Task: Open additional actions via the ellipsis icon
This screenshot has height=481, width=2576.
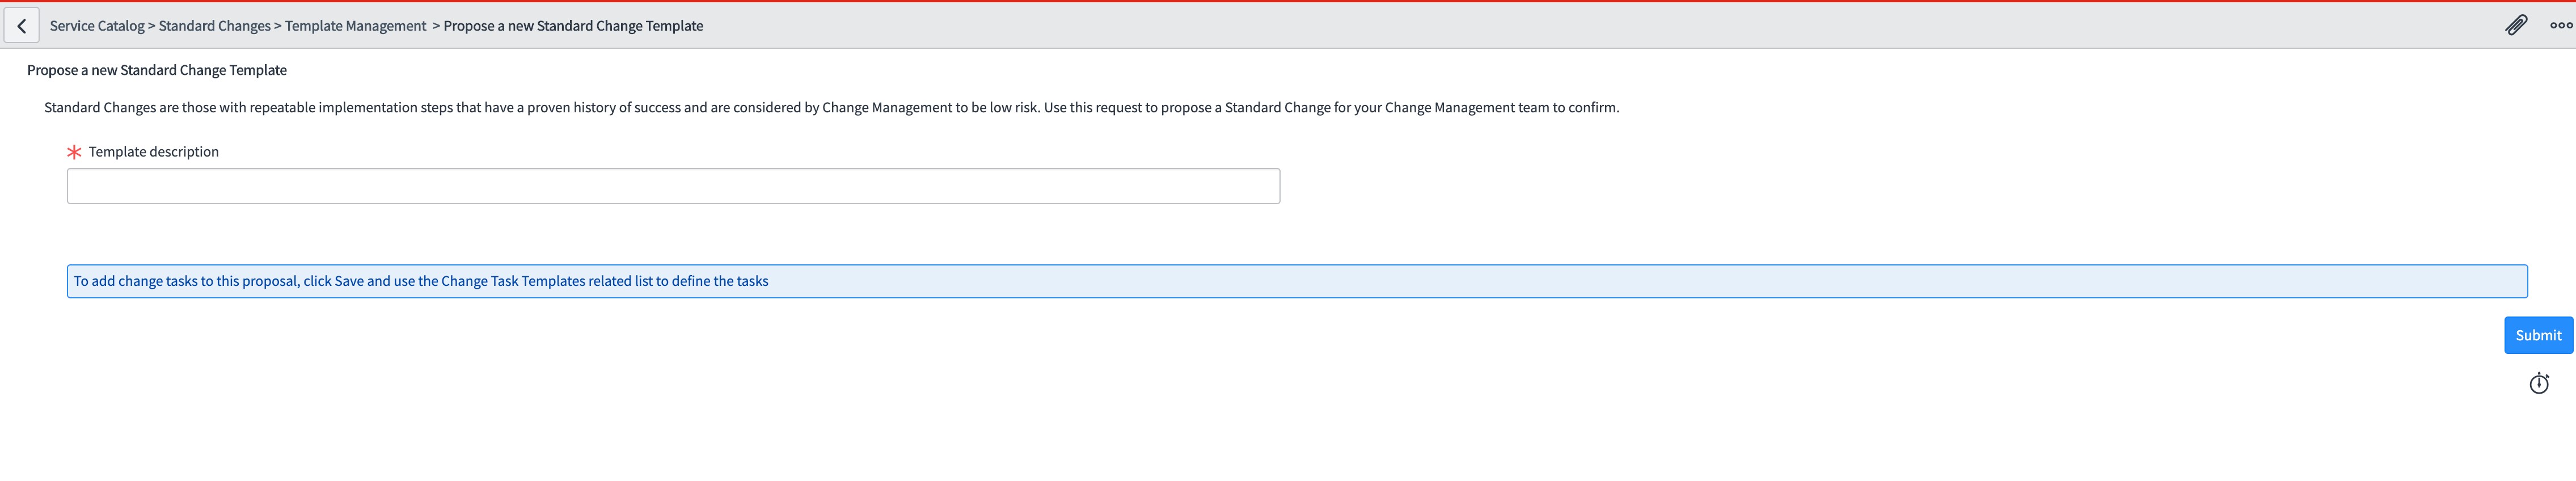Action: pyautogui.click(x=2563, y=25)
